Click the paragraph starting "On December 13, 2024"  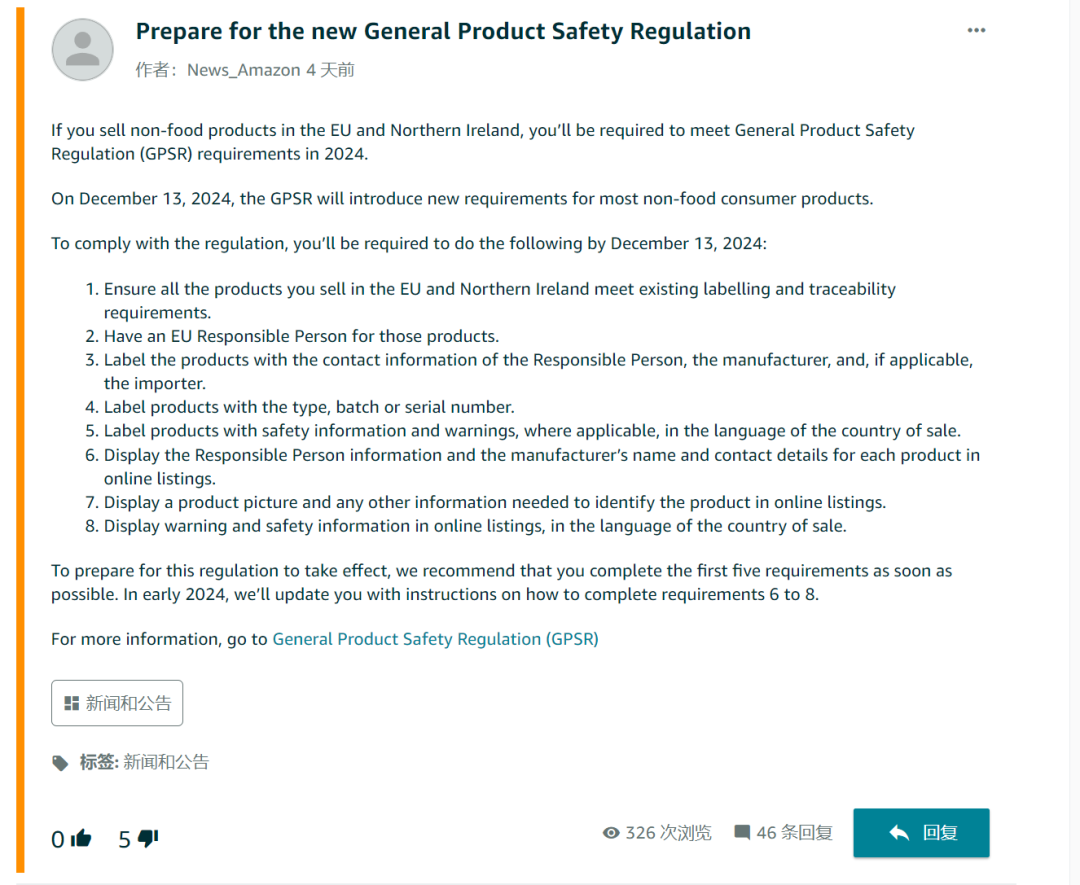click(462, 198)
